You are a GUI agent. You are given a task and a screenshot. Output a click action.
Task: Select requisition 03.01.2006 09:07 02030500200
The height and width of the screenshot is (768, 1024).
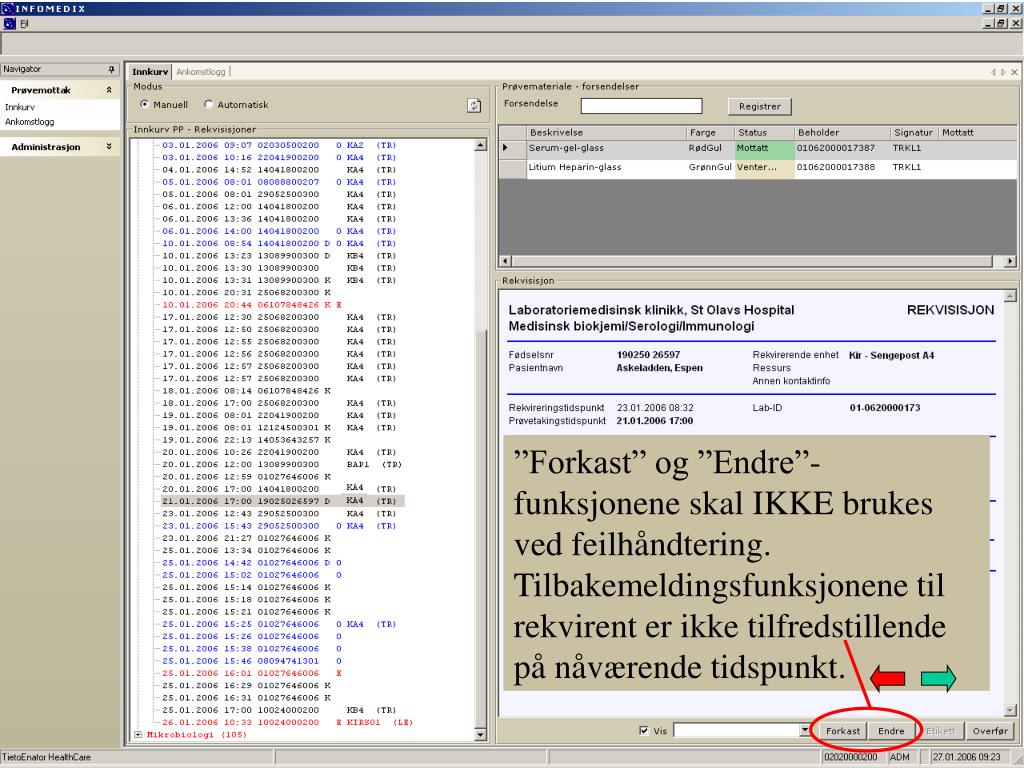tap(279, 145)
